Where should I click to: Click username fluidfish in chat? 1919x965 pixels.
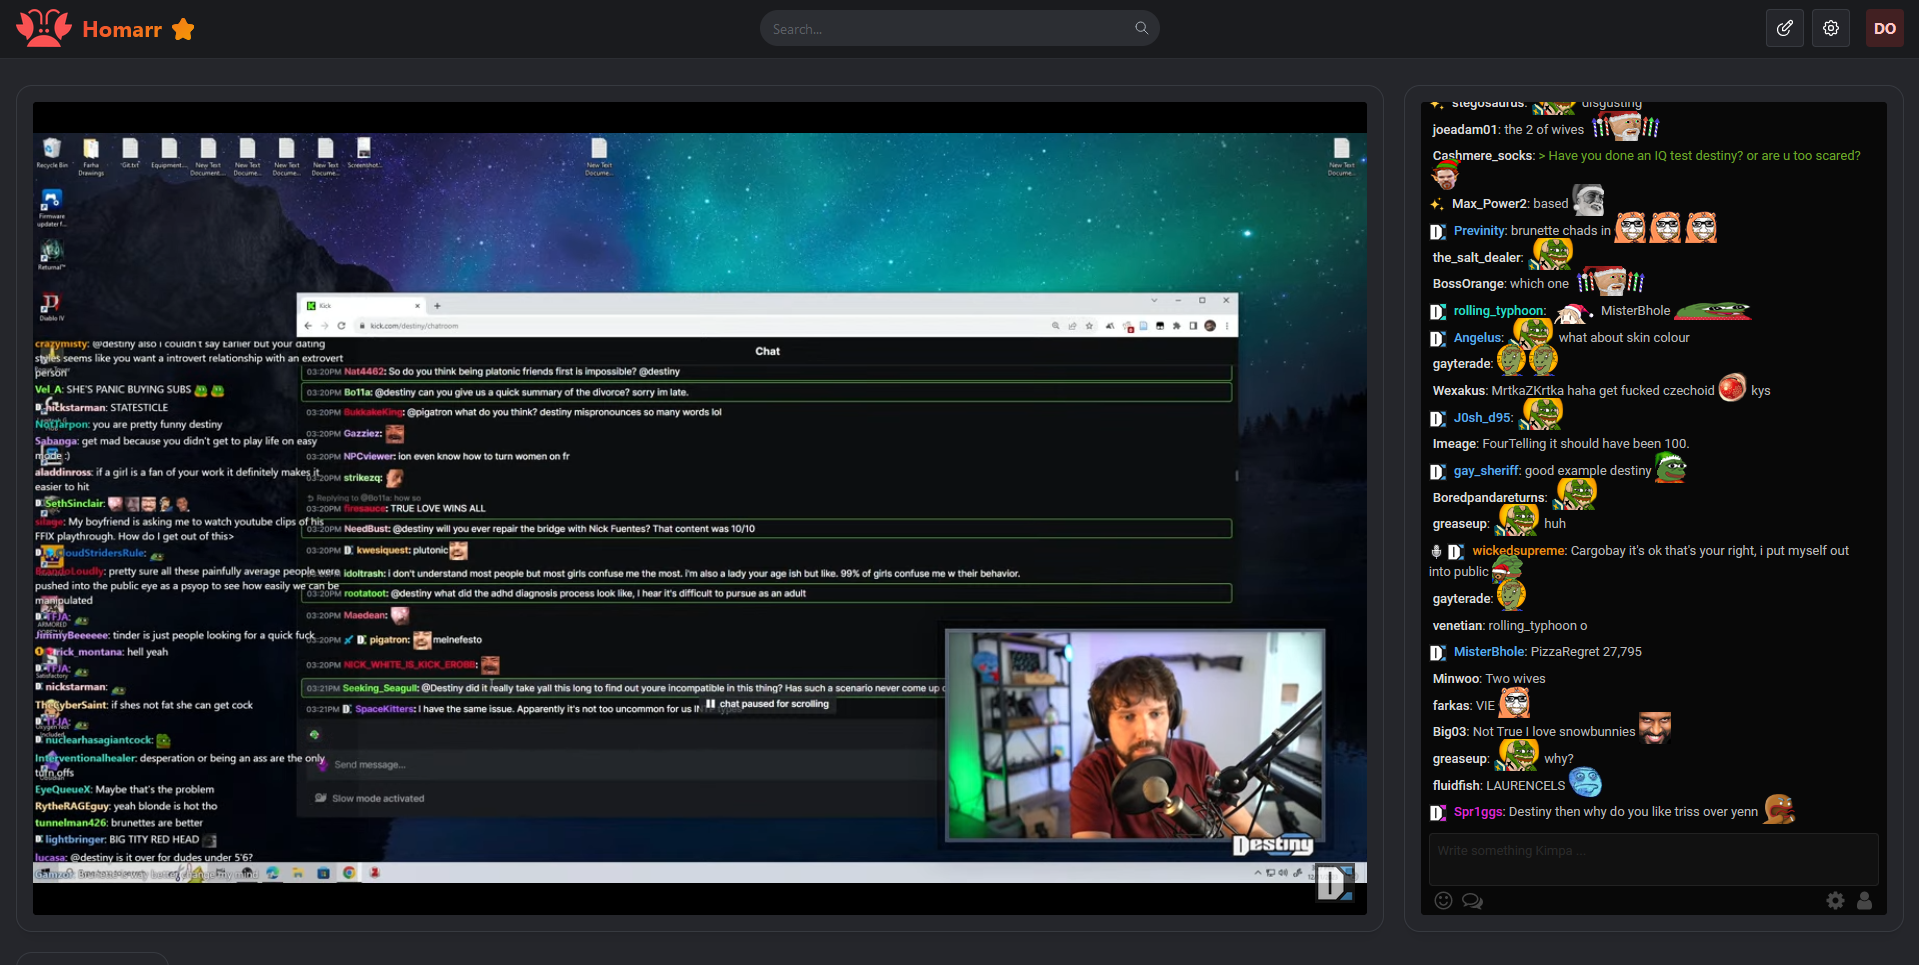click(1456, 786)
